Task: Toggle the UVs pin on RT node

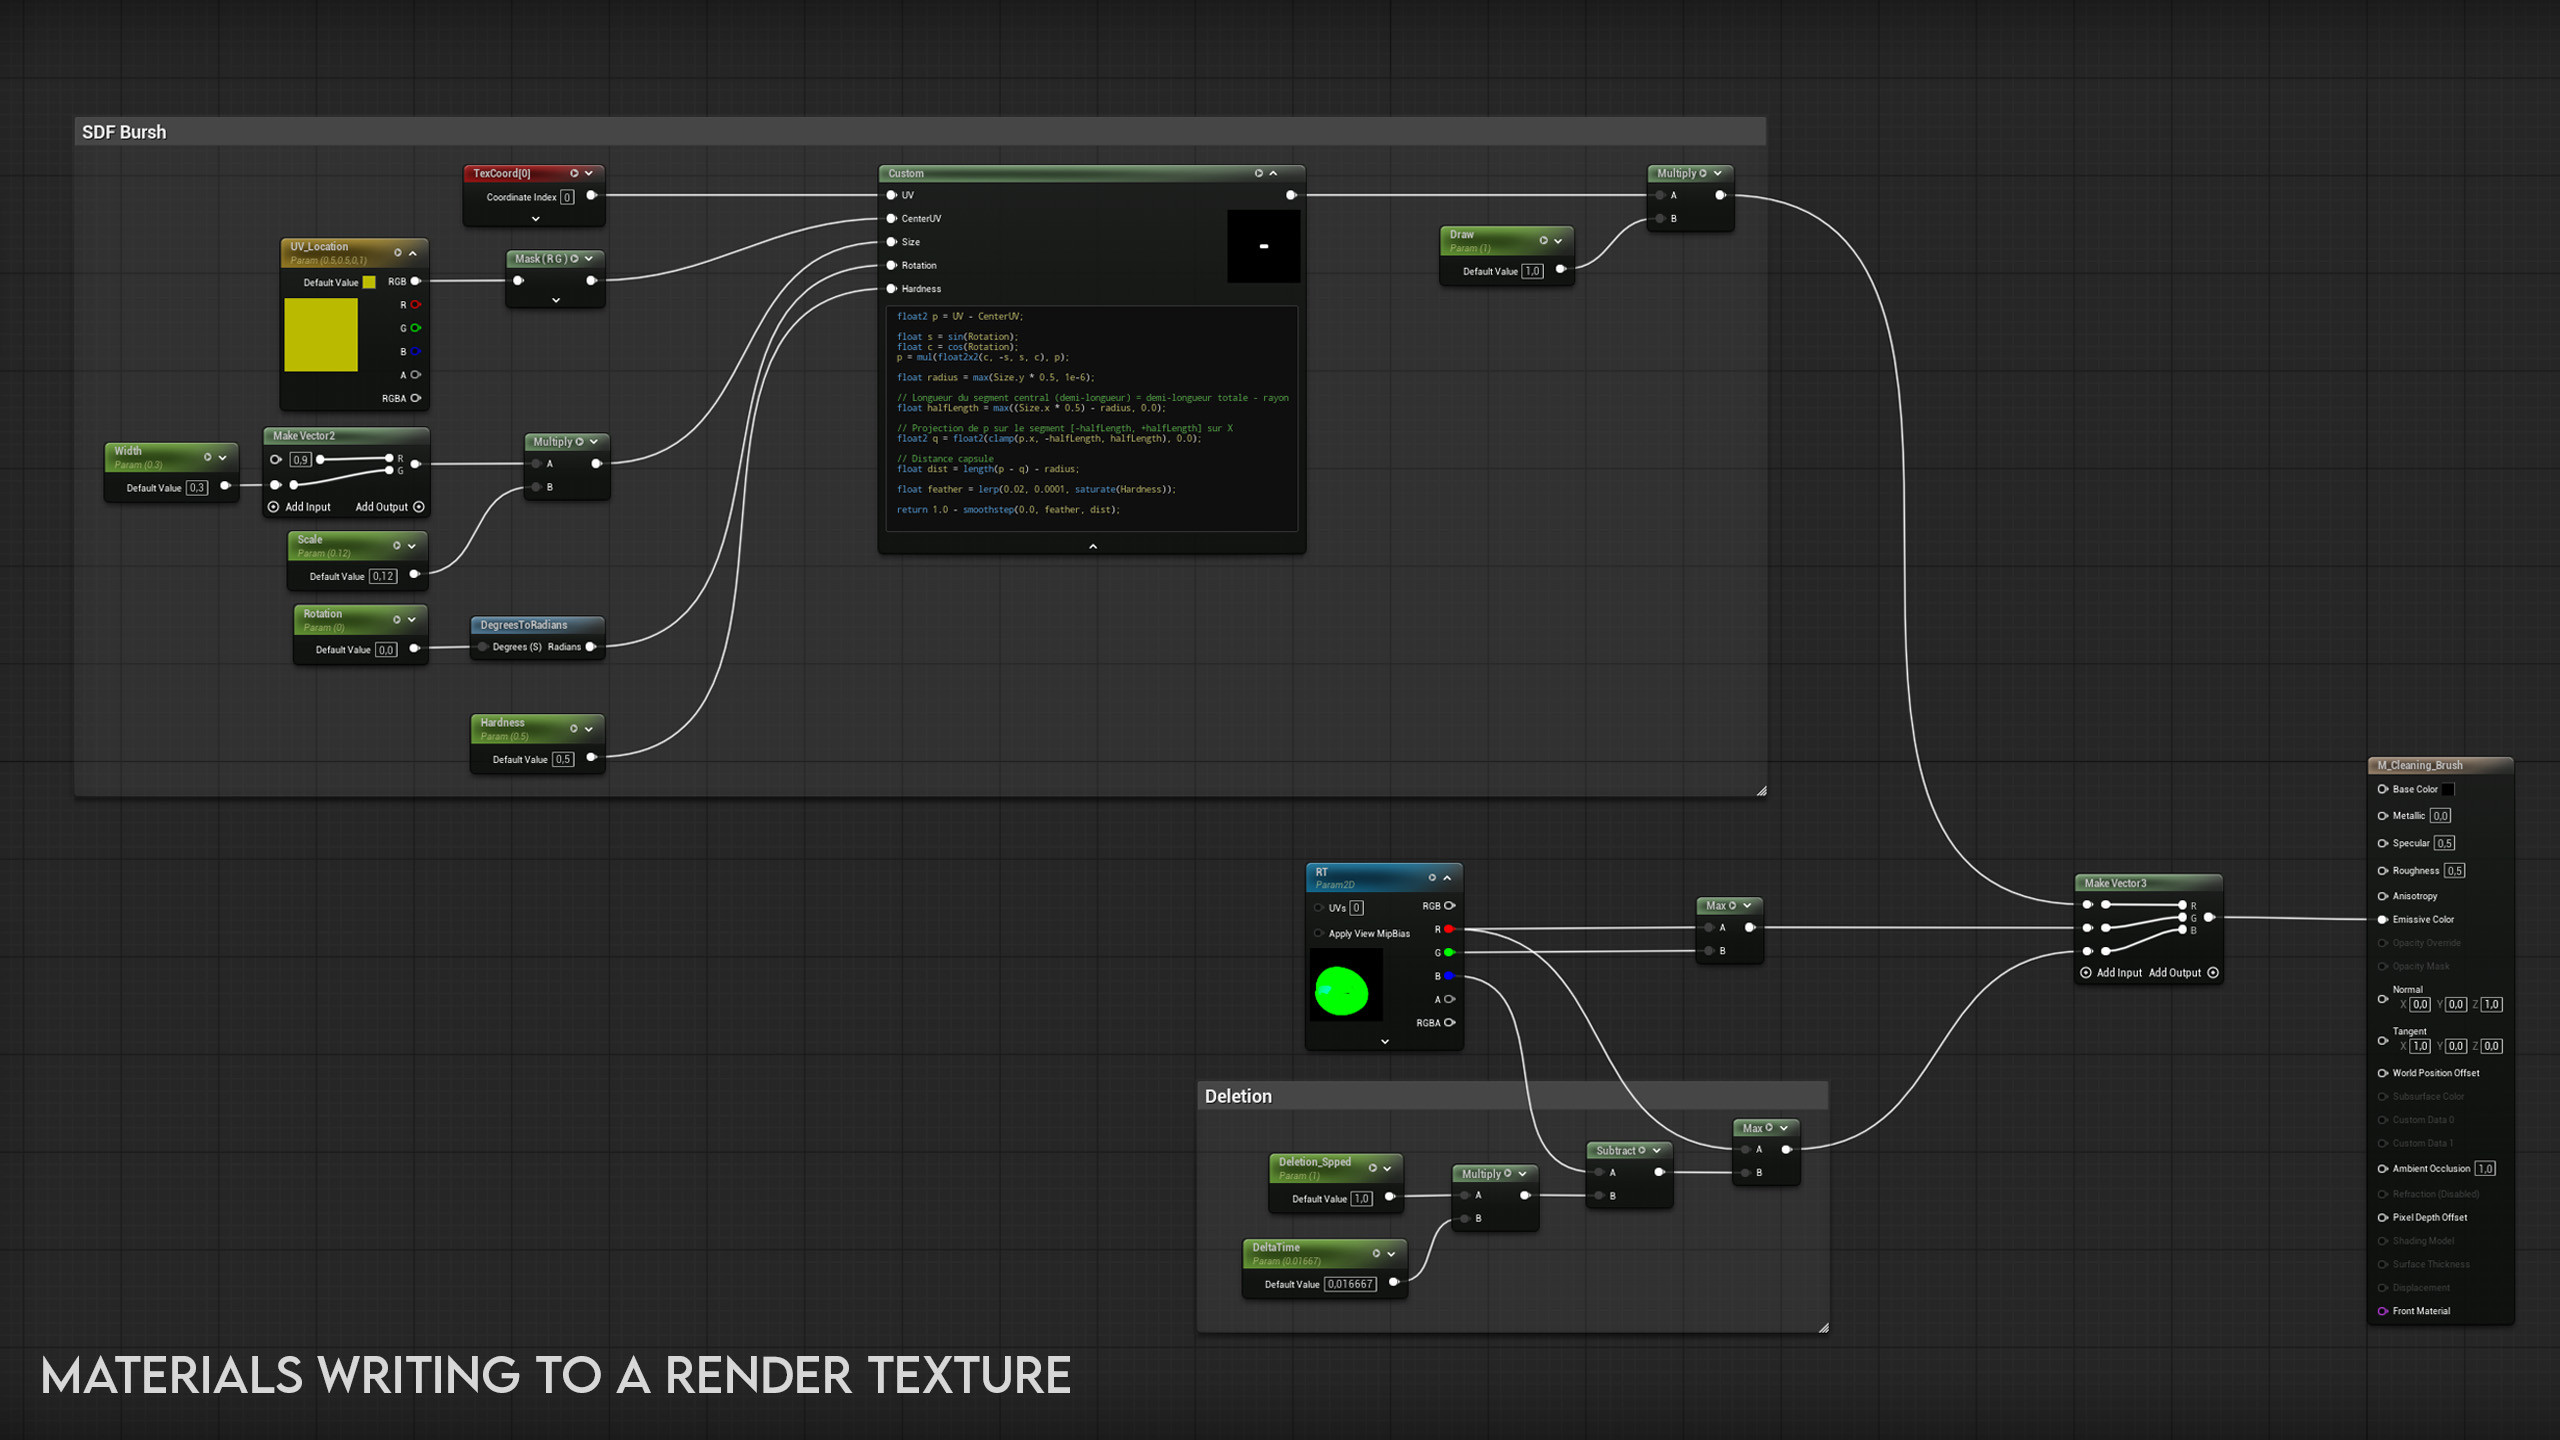Action: (1319, 908)
